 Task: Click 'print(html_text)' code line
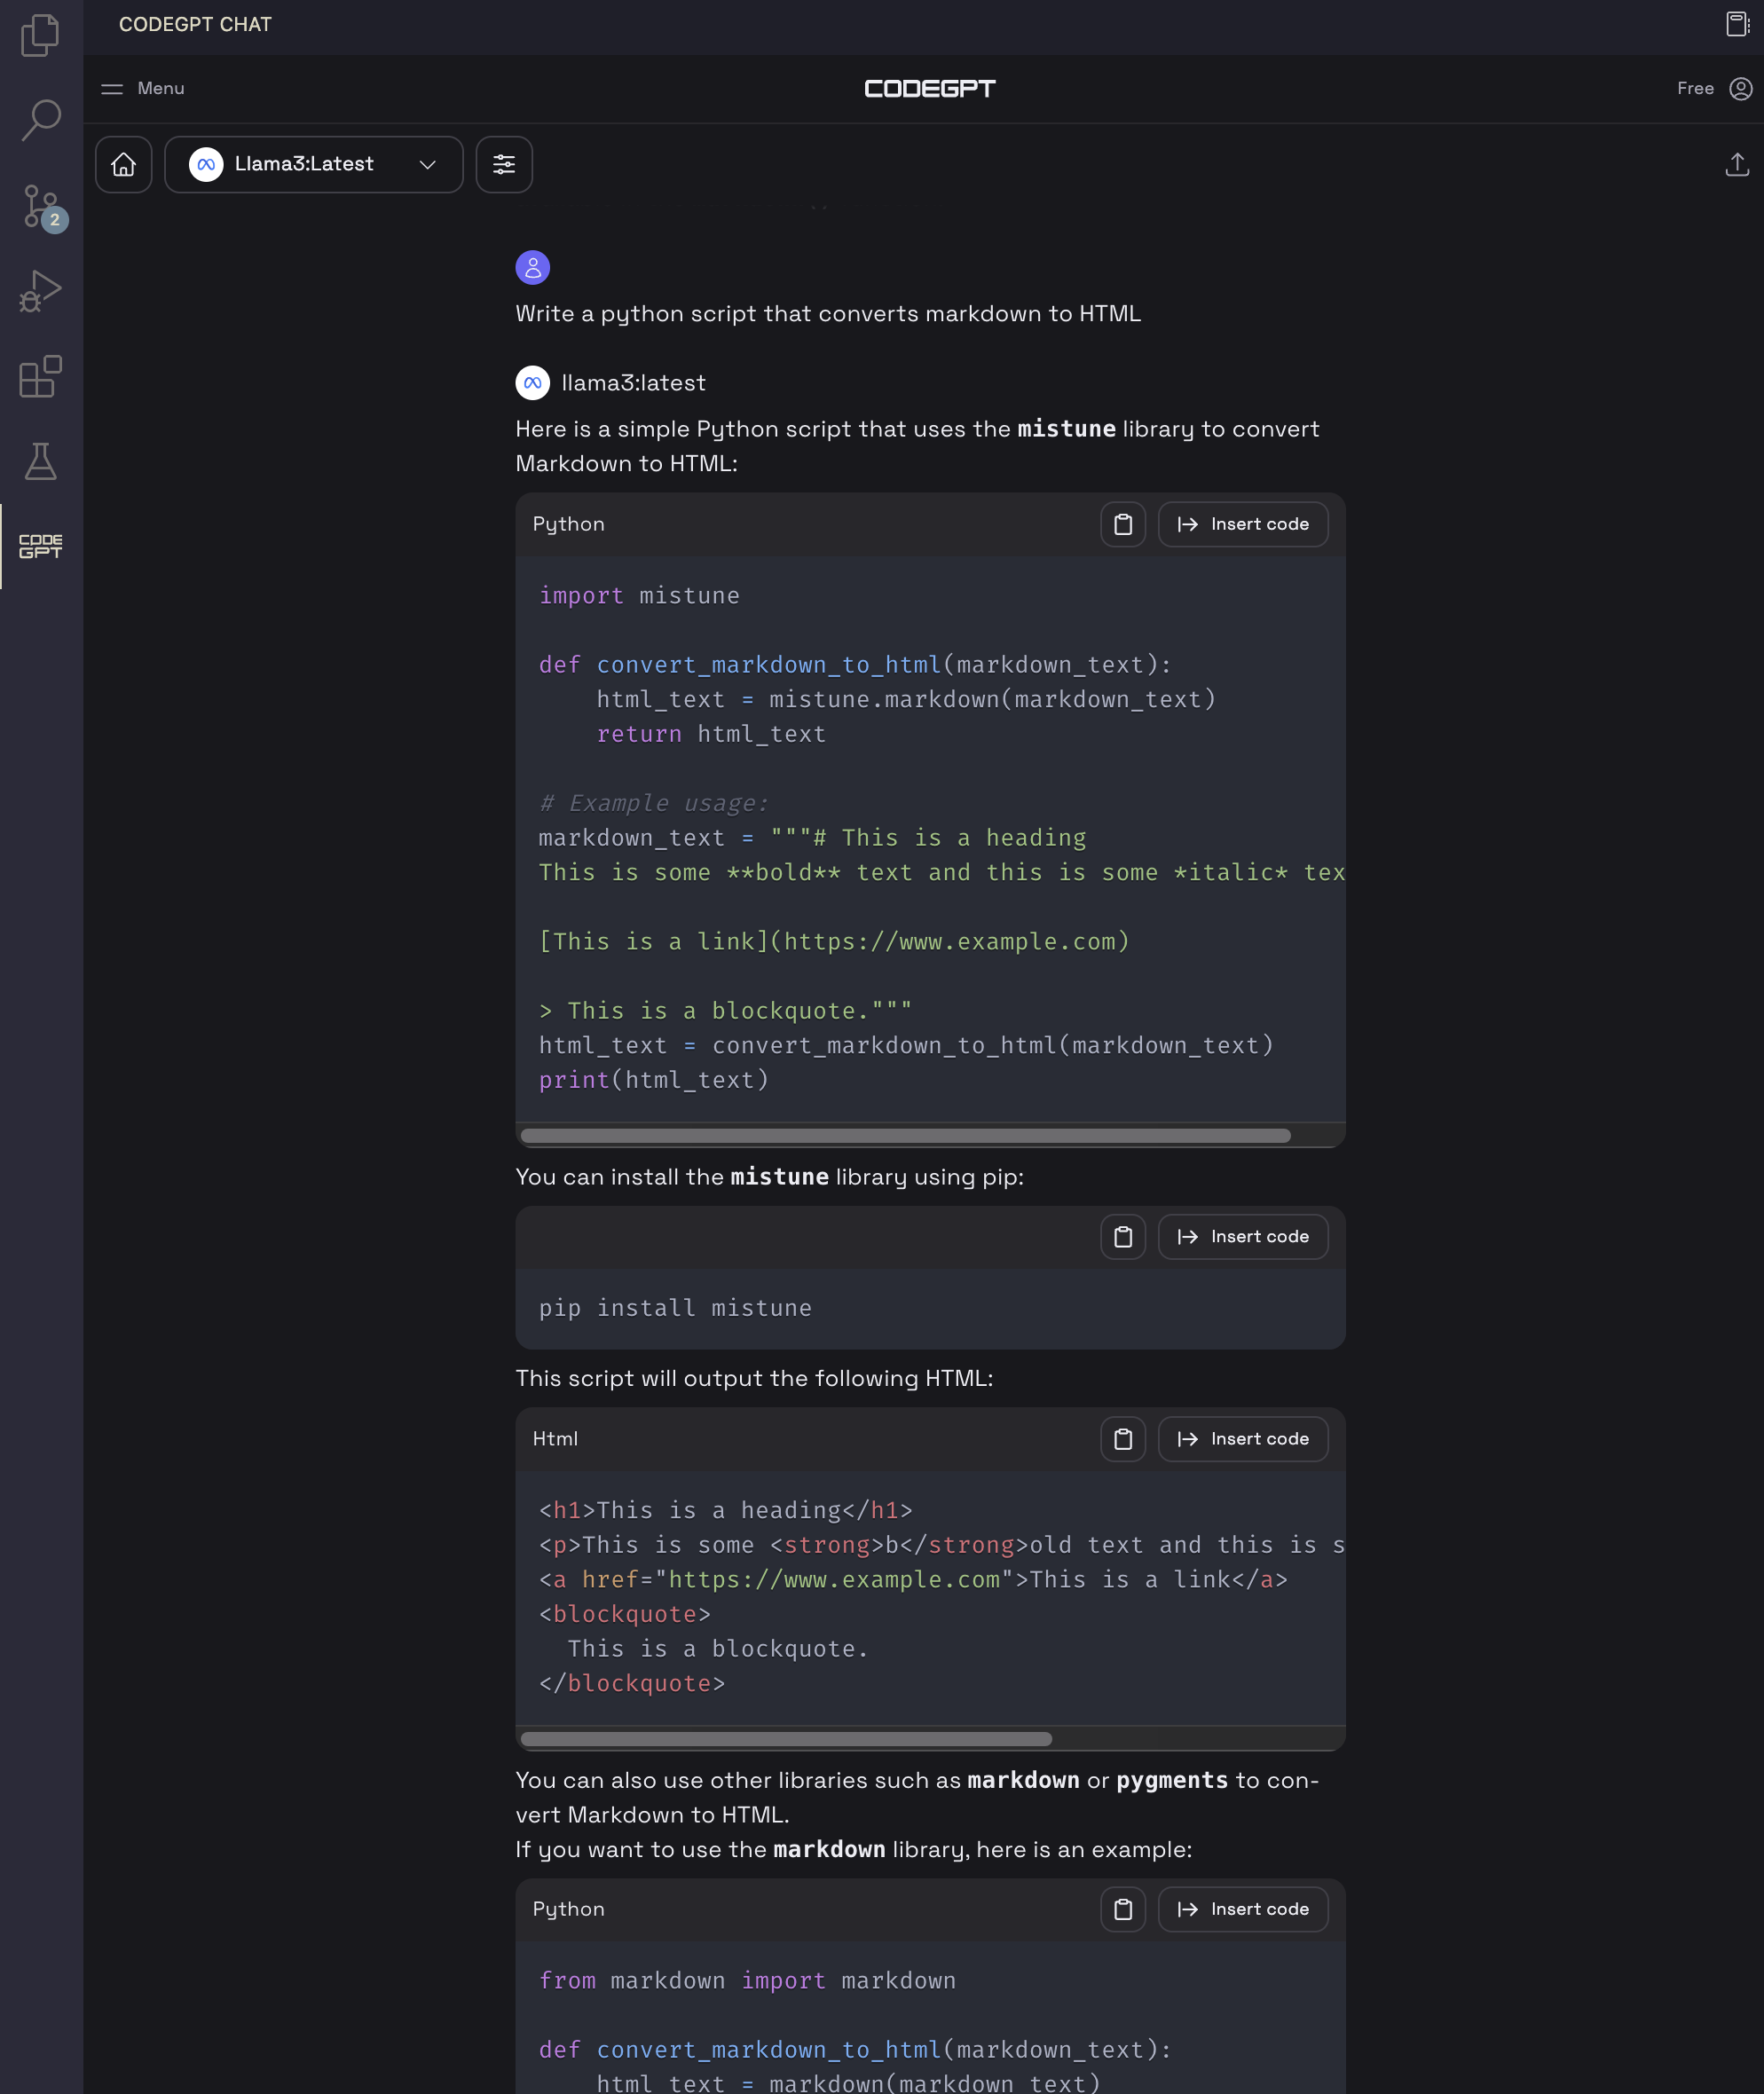[654, 1080]
